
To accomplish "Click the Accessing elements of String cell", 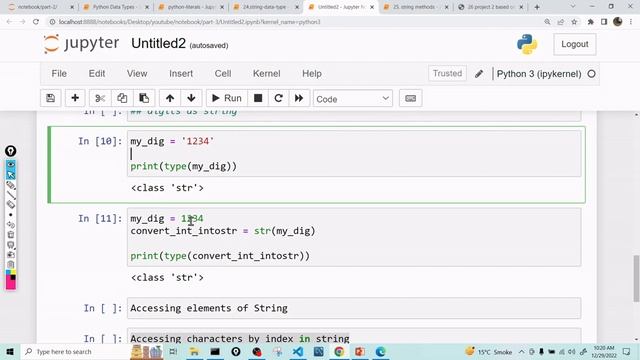I will 354,308.
